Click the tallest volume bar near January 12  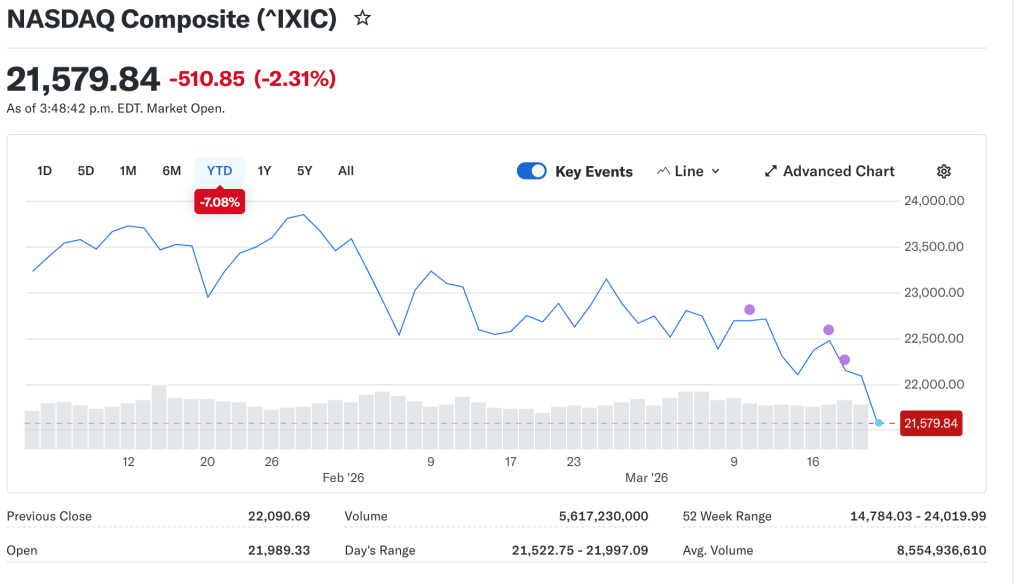point(159,416)
